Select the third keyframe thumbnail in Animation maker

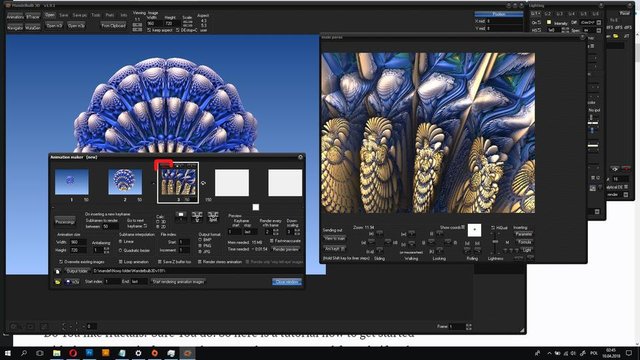179,182
